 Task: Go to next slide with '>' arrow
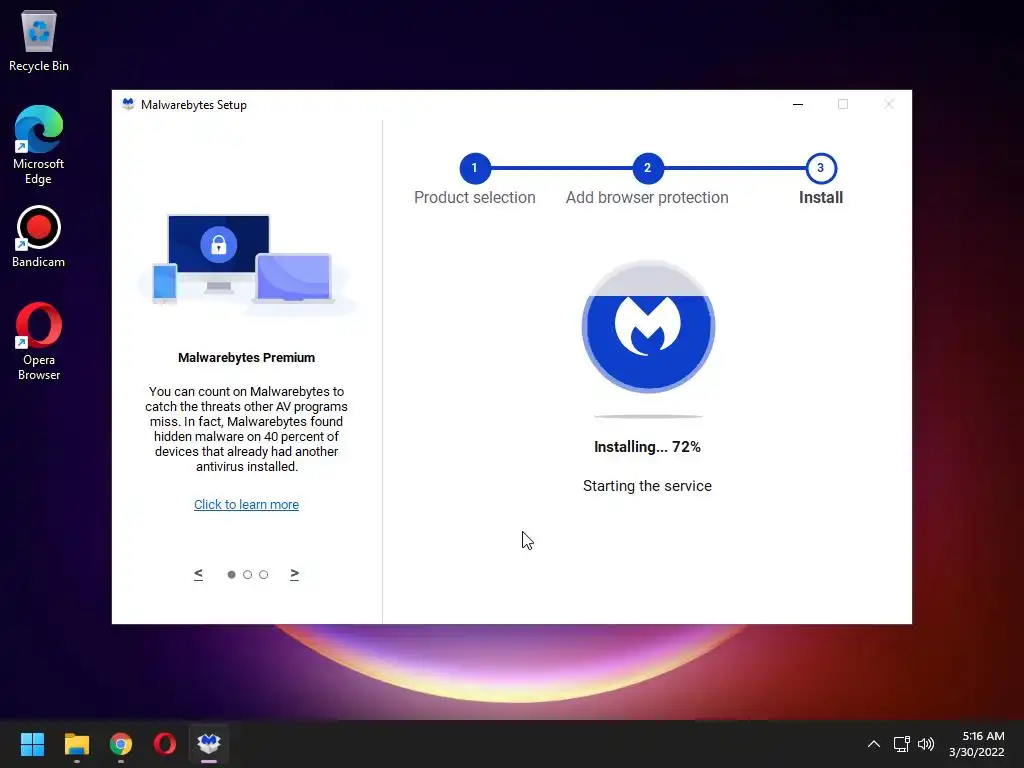[x=295, y=574]
